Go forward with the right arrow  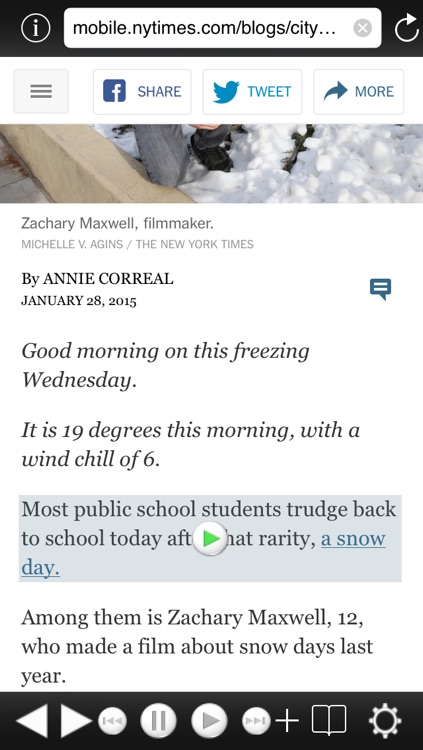(x=76, y=720)
